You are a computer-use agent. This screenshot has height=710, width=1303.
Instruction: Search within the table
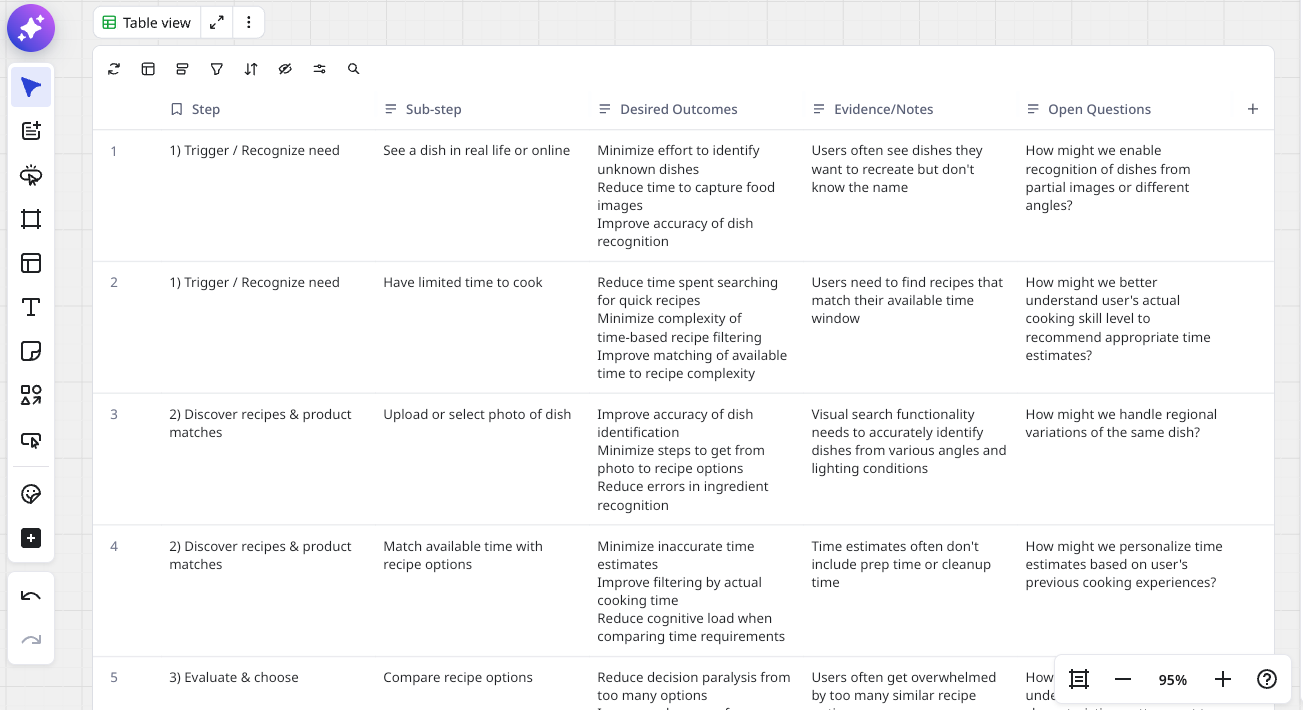coord(353,69)
